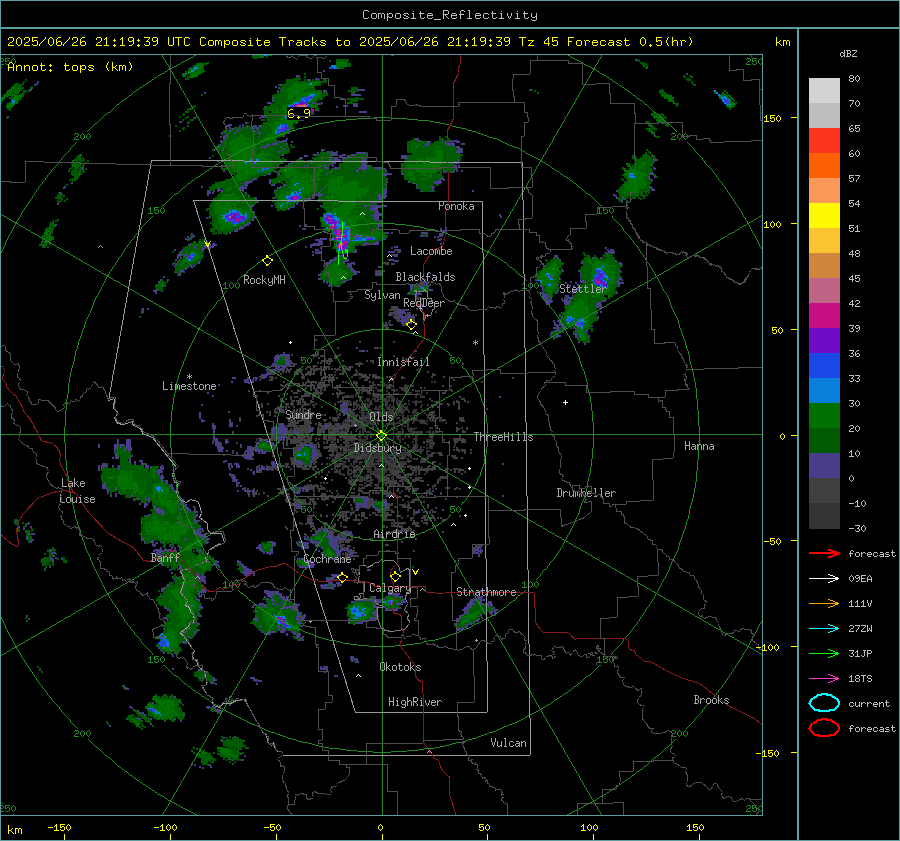Screen dimensions: 900x841
Task: Click the RockyMH label
Action: 264,280
